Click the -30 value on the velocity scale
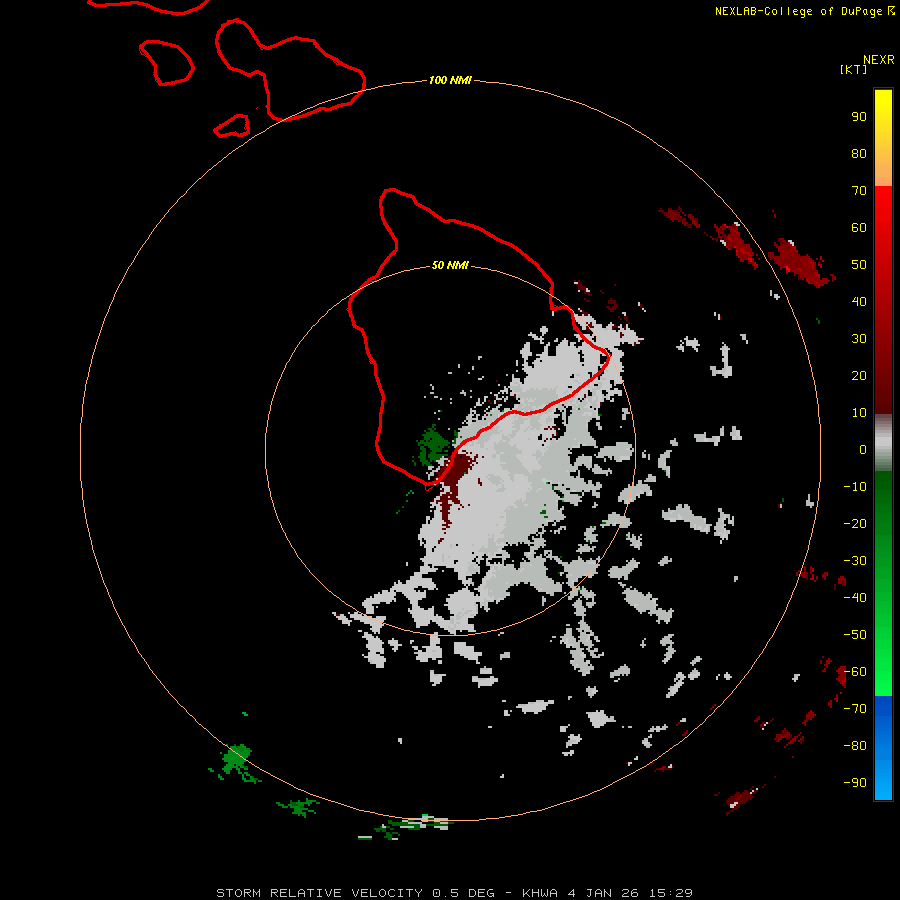 855,561
